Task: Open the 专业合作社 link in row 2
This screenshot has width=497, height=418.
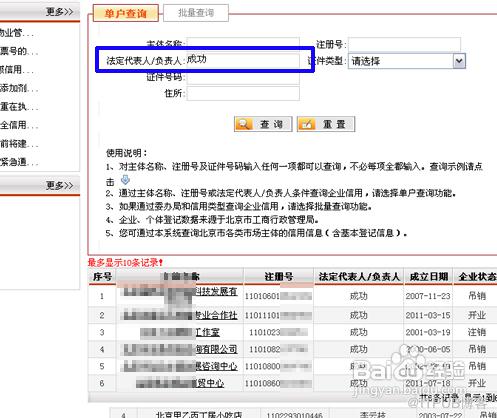Action: pos(216,315)
